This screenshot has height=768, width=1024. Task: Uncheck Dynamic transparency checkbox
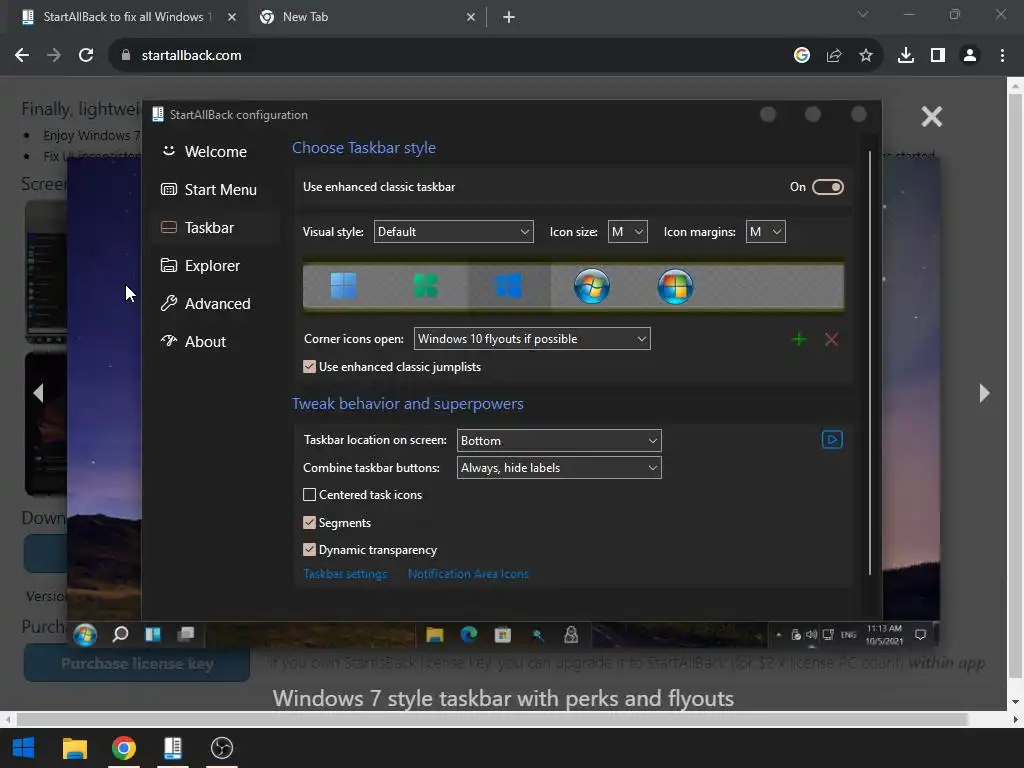[310, 550]
